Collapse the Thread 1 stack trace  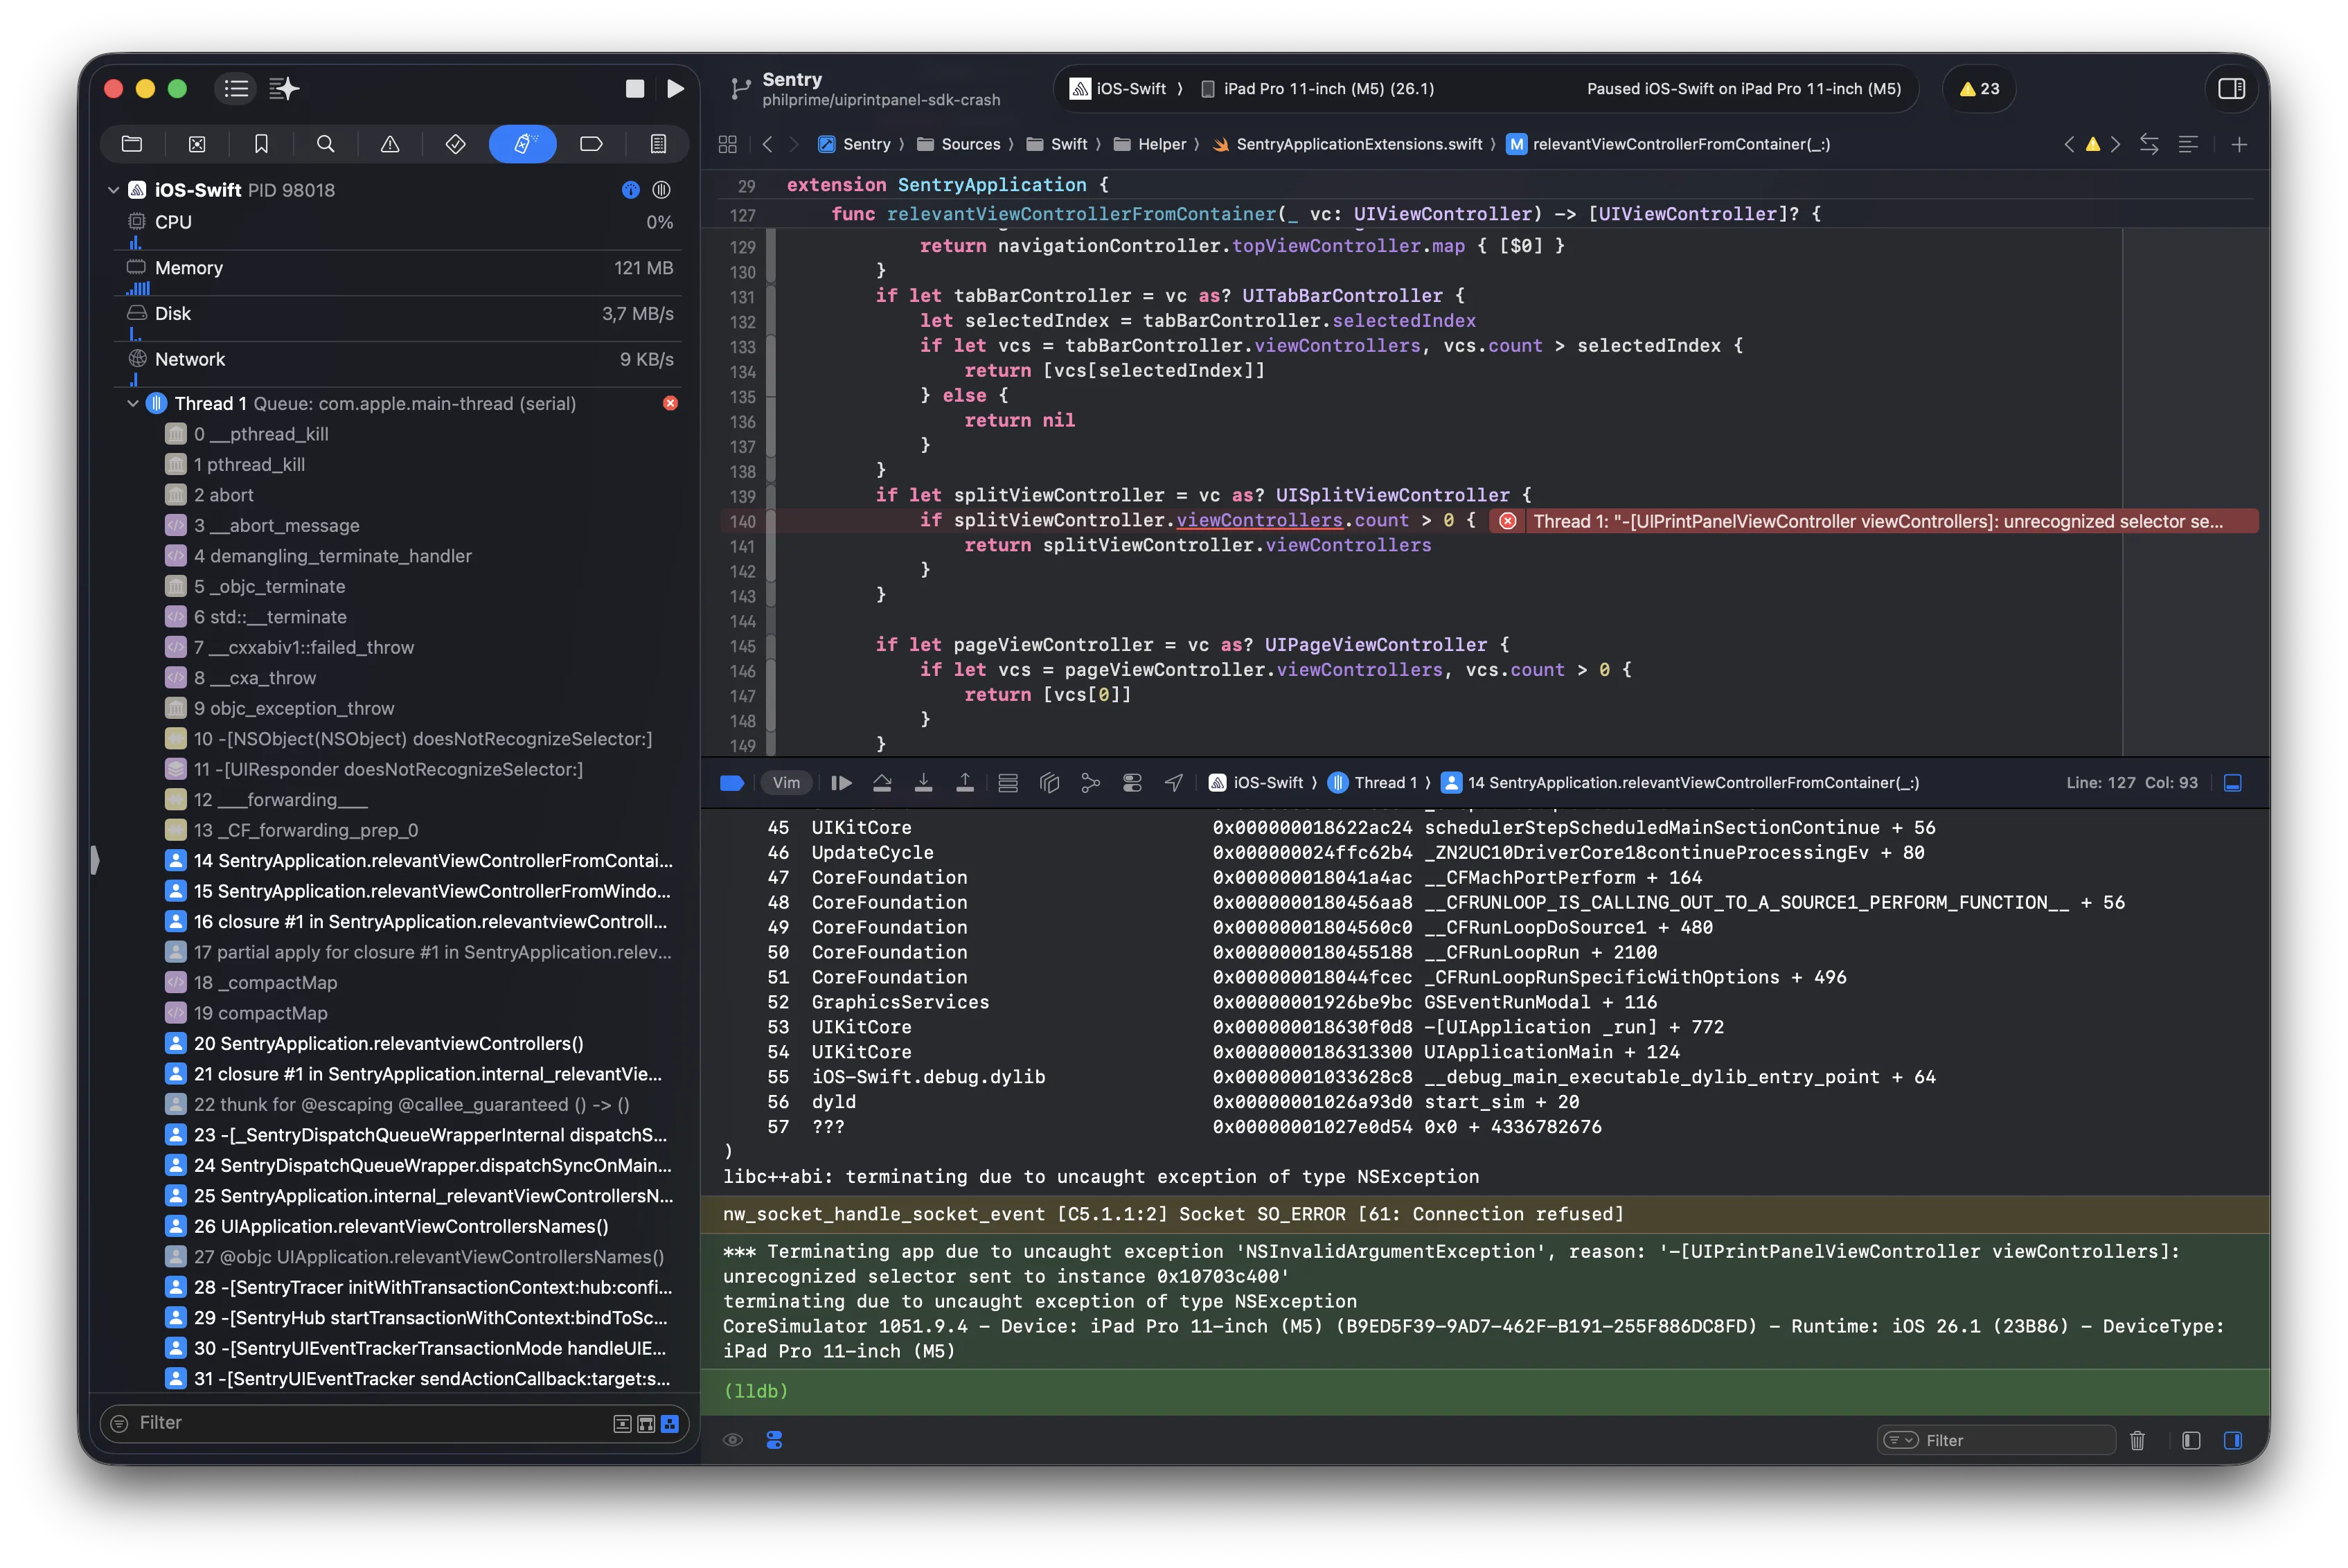[x=133, y=403]
